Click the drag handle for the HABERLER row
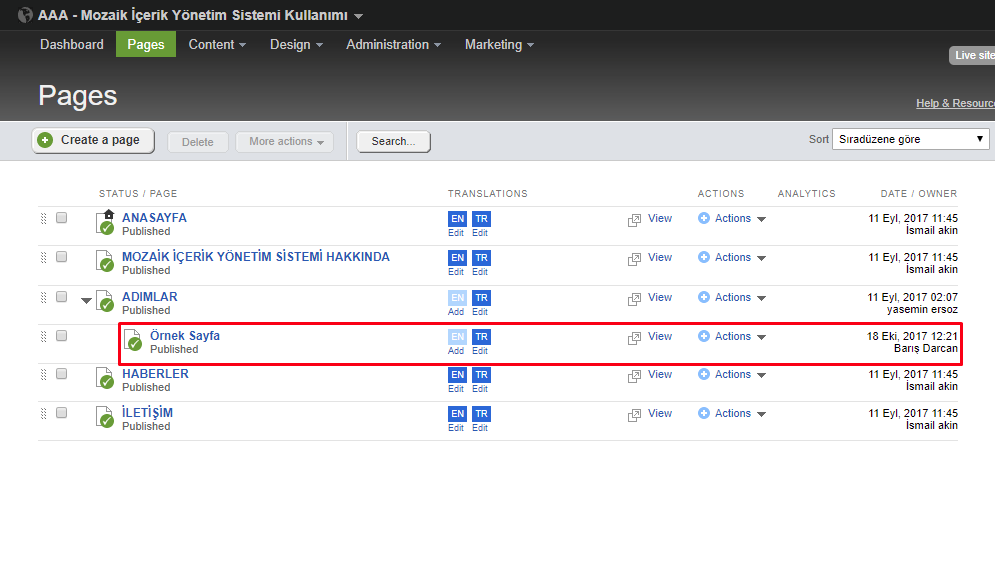Viewport: 995px width, 573px height. click(x=43, y=375)
